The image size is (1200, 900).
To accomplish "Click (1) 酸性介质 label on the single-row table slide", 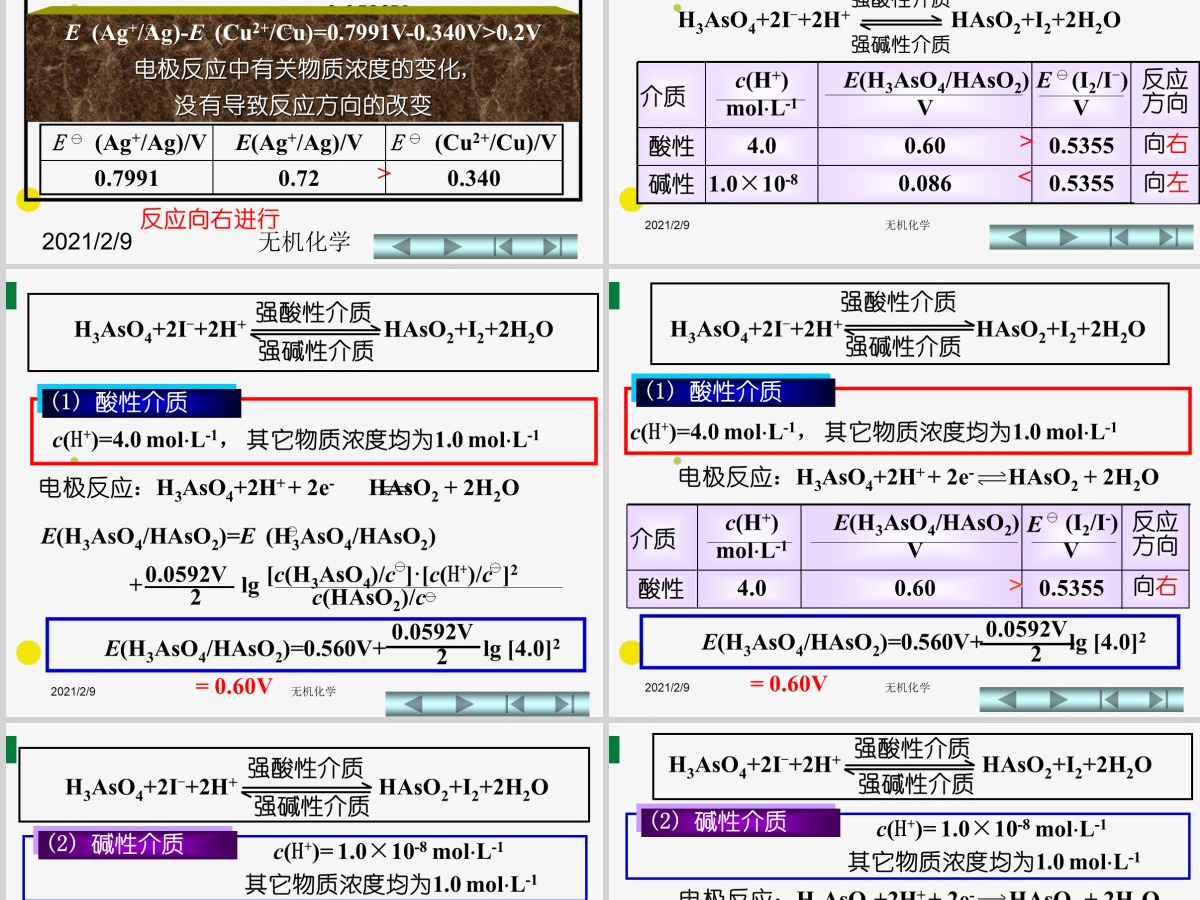I will point(734,392).
